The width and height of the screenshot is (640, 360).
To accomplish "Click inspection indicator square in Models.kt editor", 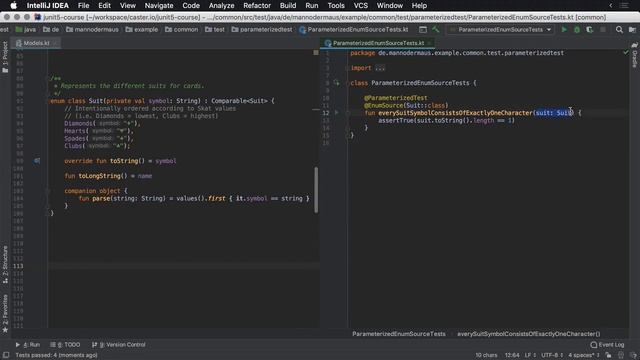I will click(x=316, y=53).
